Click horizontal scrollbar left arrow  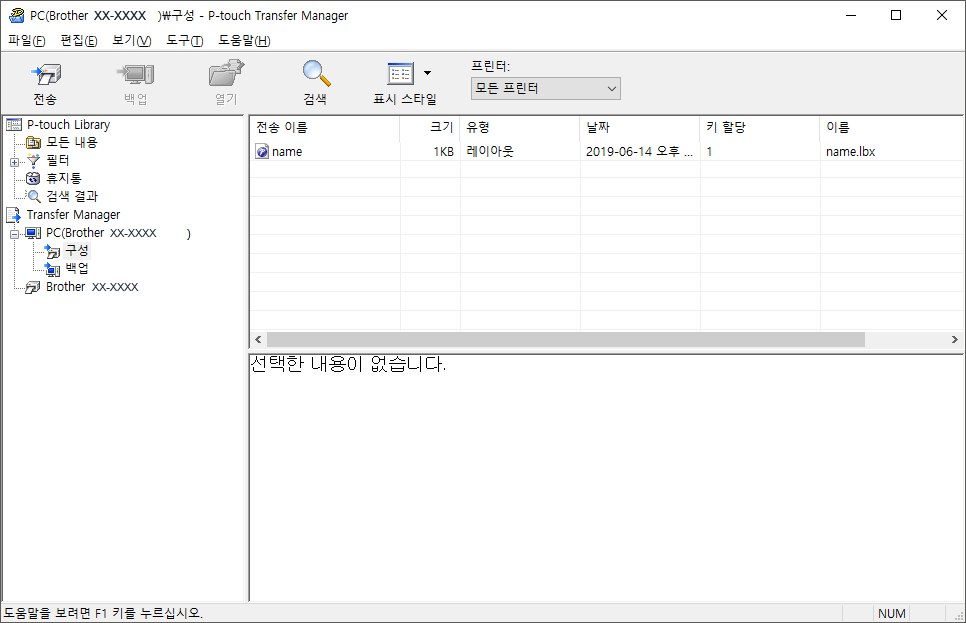click(x=258, y=340)
